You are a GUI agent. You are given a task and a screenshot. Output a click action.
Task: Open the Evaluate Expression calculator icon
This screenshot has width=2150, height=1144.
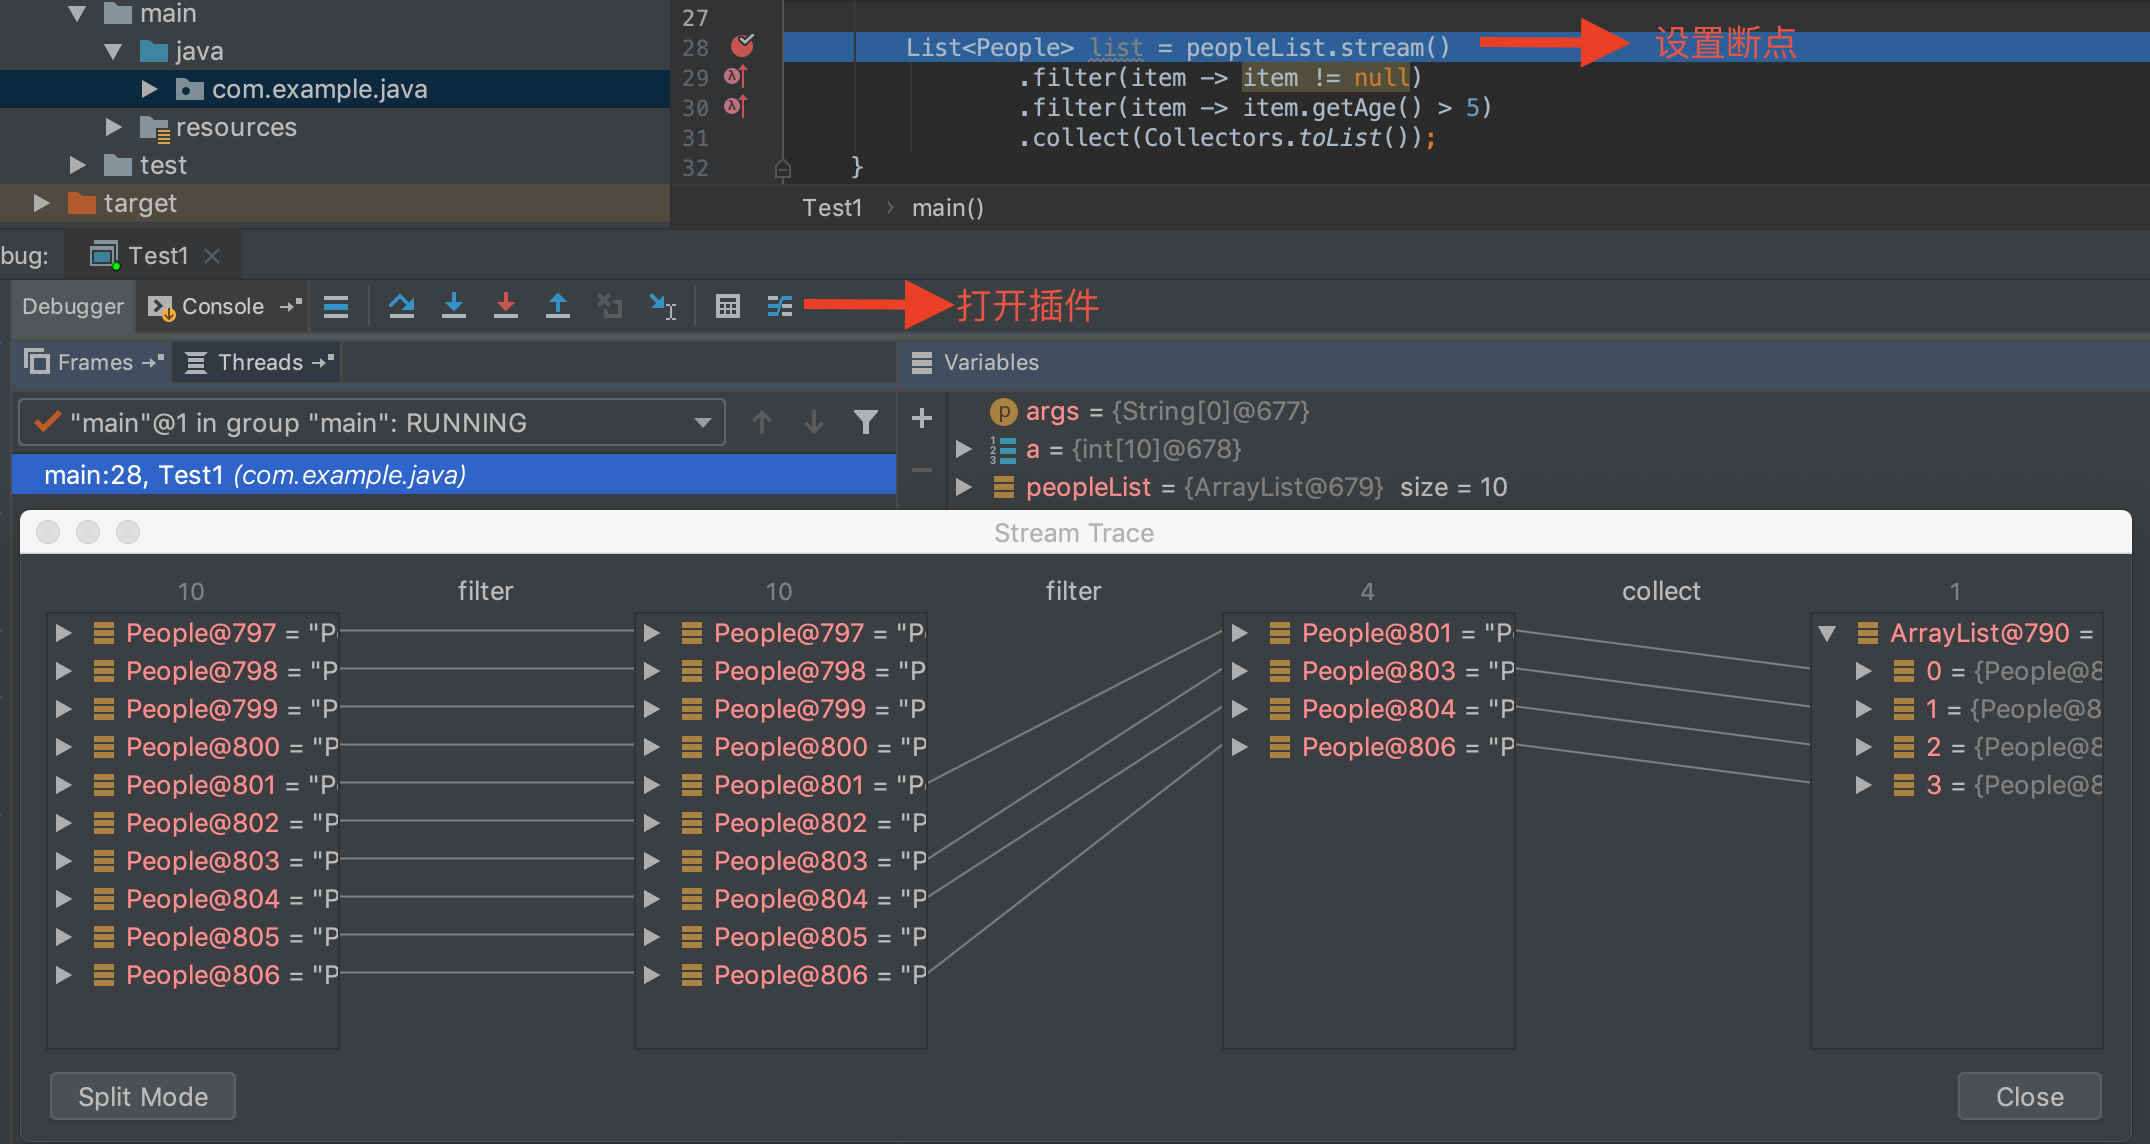pyautogui.click(x=728, y=306)
